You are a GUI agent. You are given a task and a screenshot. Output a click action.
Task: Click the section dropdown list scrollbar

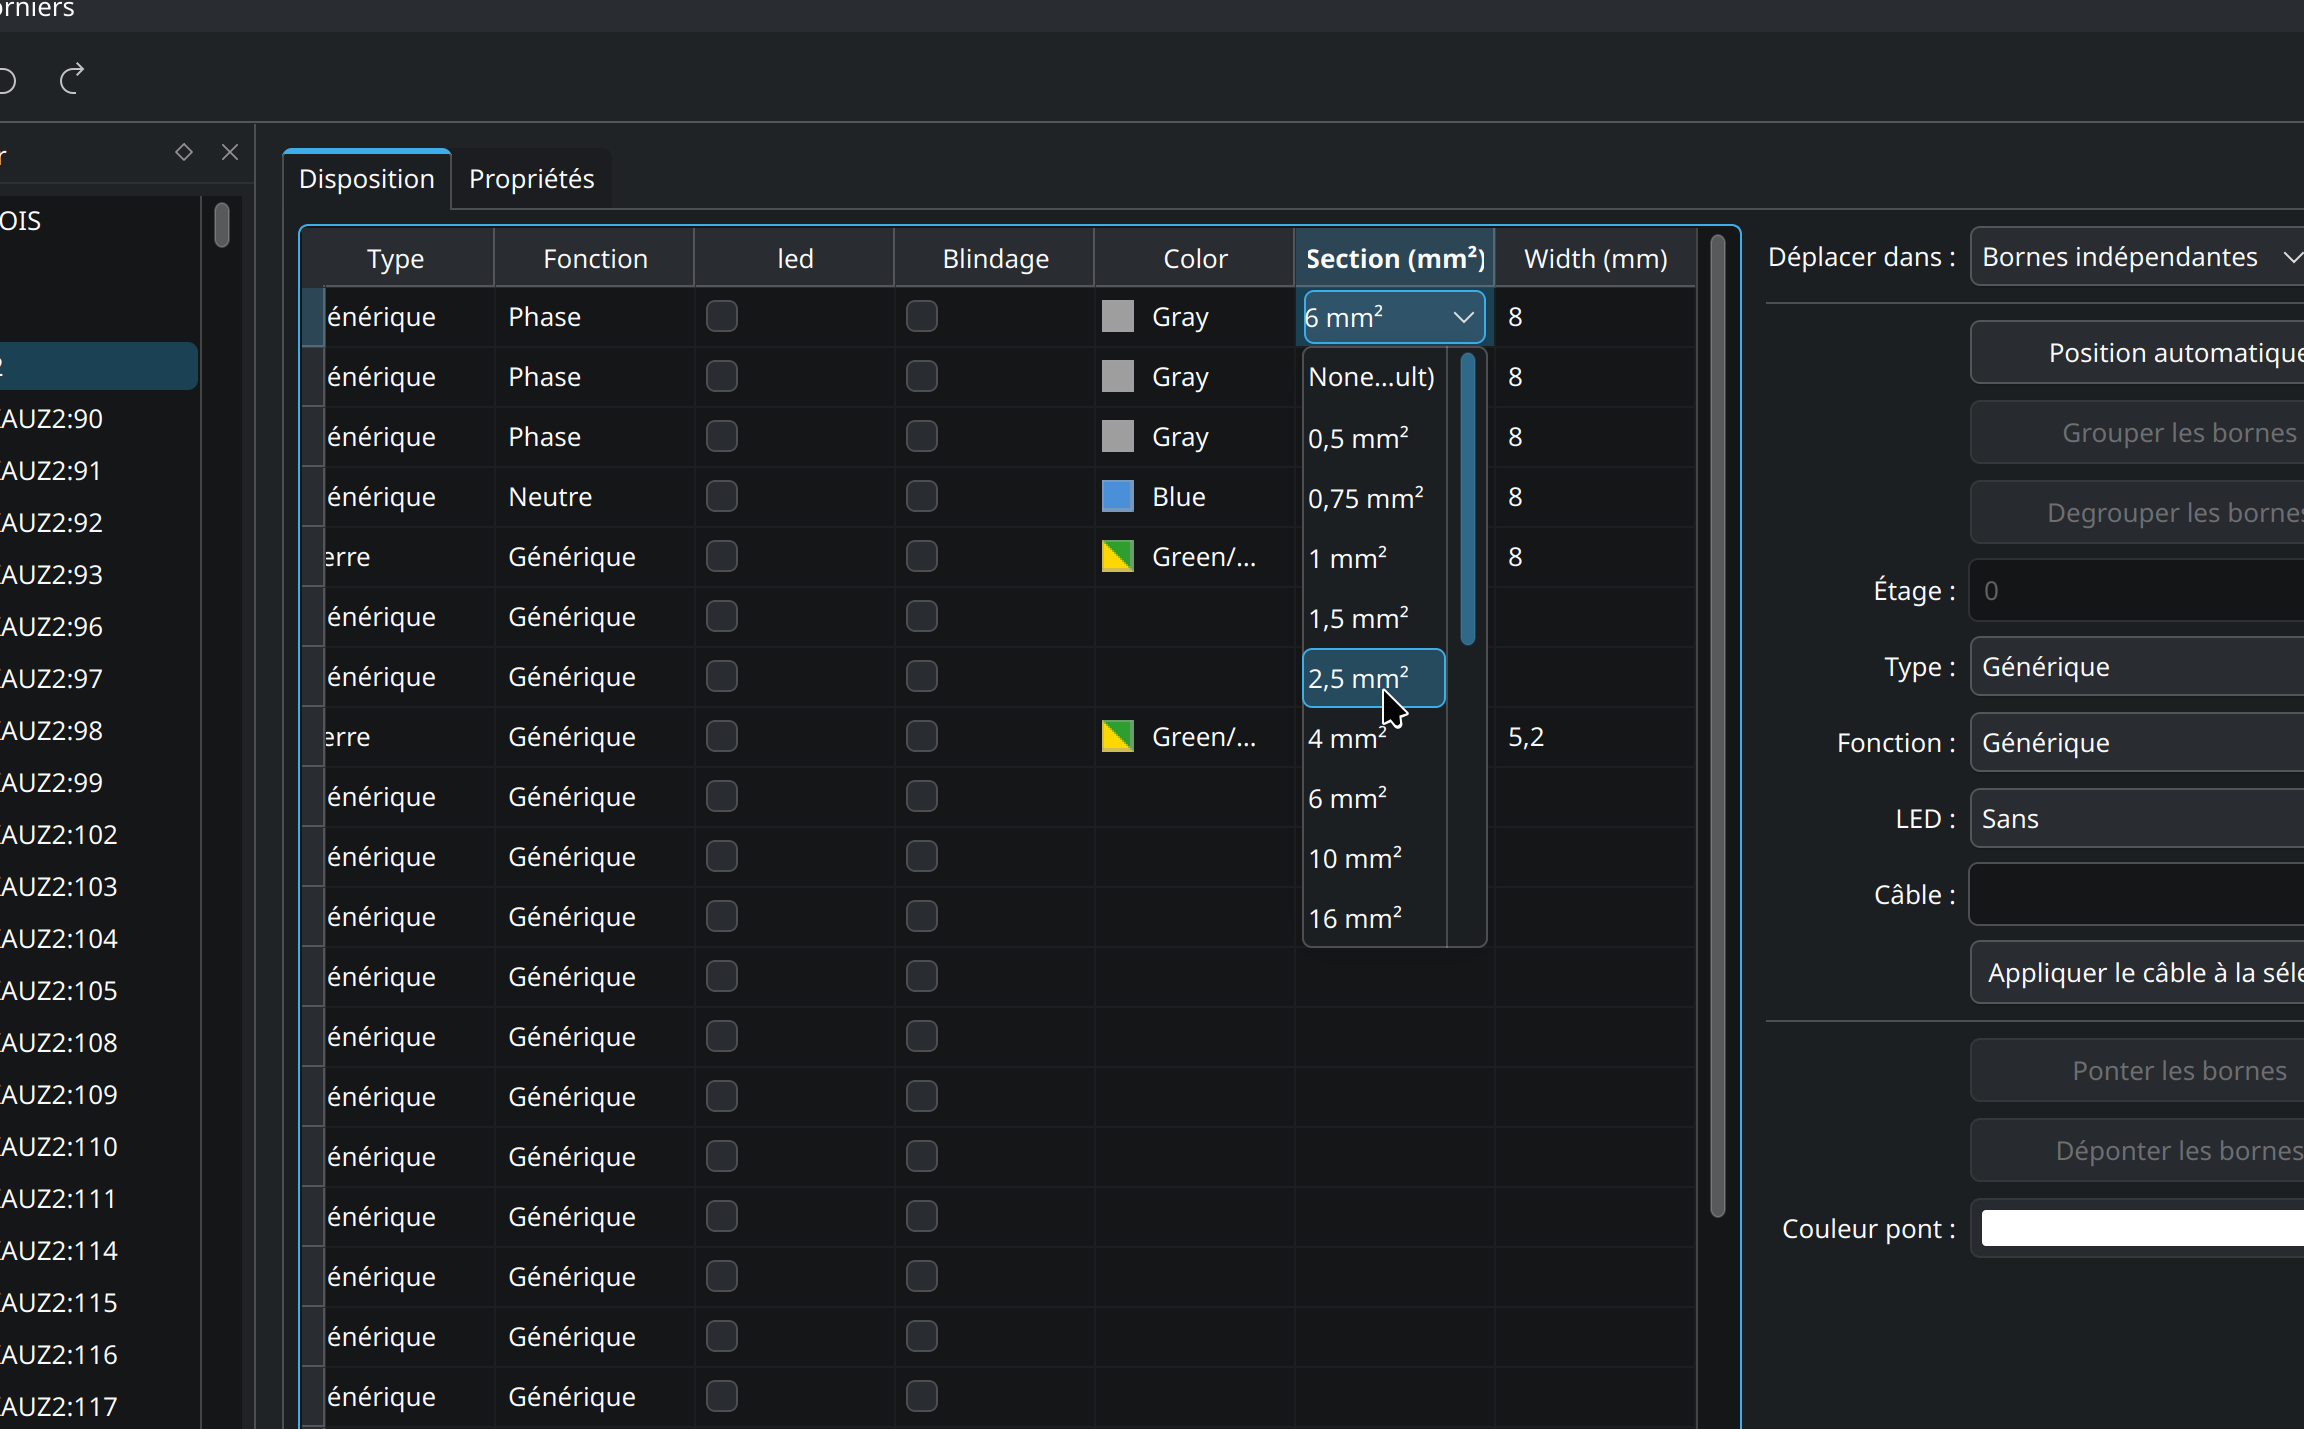coord(1468,500)
